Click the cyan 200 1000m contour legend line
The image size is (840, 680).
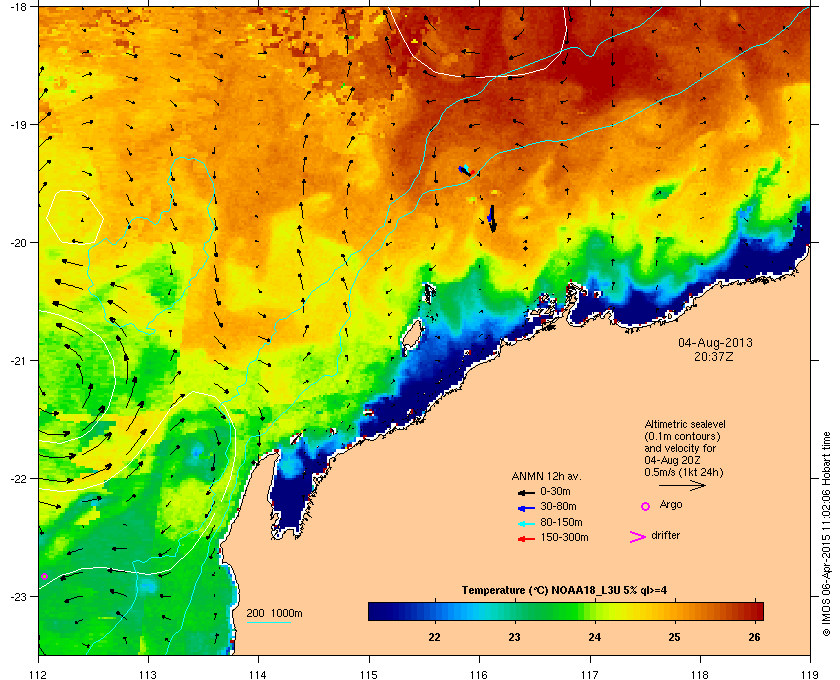tap(268, 622)
